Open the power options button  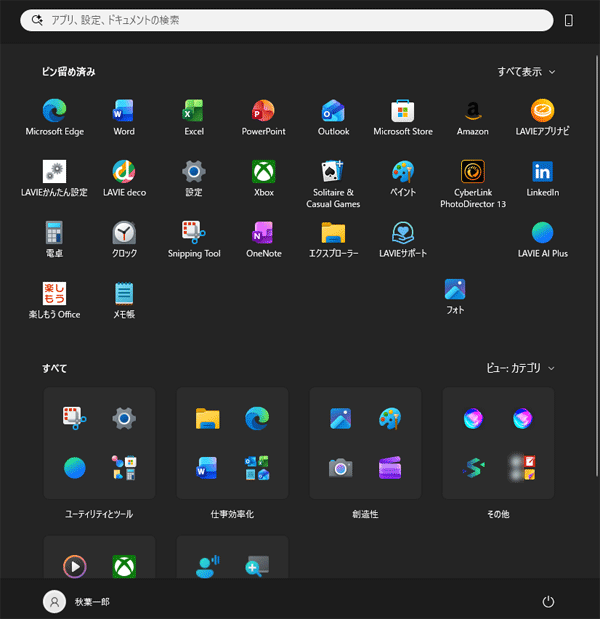tap(548, 602)
